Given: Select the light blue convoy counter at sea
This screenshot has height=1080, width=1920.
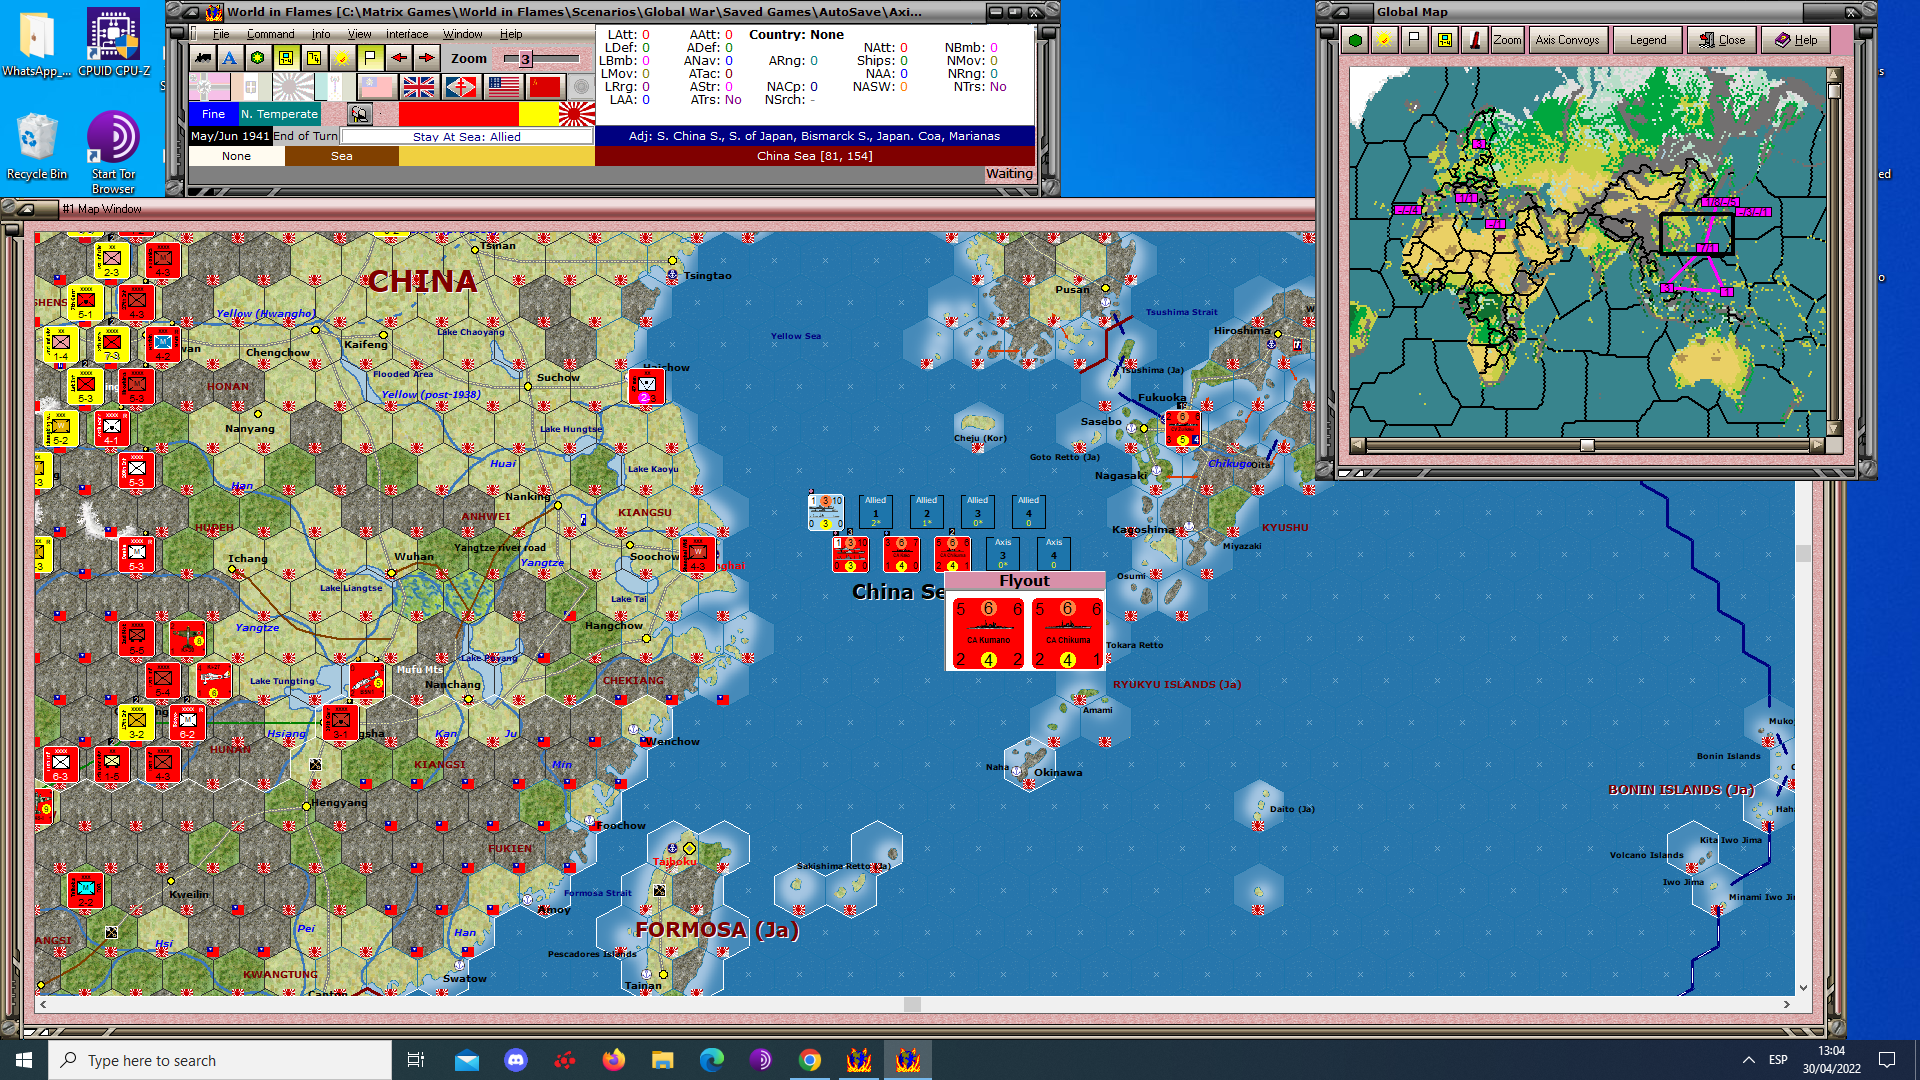Looking at the screenshot, I should click(826, 512).
